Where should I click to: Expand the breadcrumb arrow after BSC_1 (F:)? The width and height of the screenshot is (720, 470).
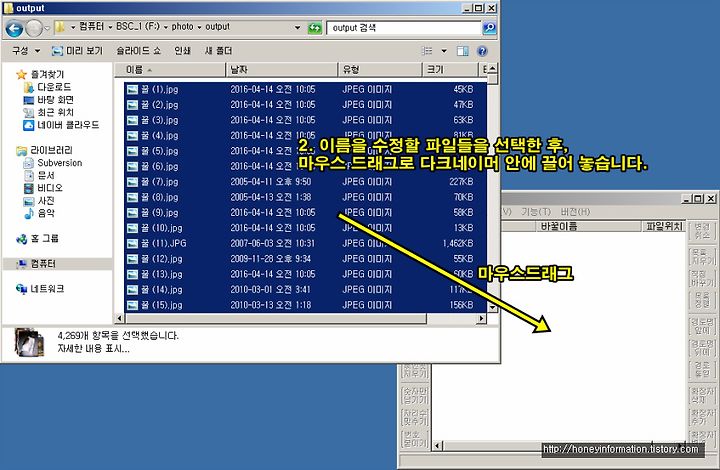pyautogui.click(x=165, y=27)
